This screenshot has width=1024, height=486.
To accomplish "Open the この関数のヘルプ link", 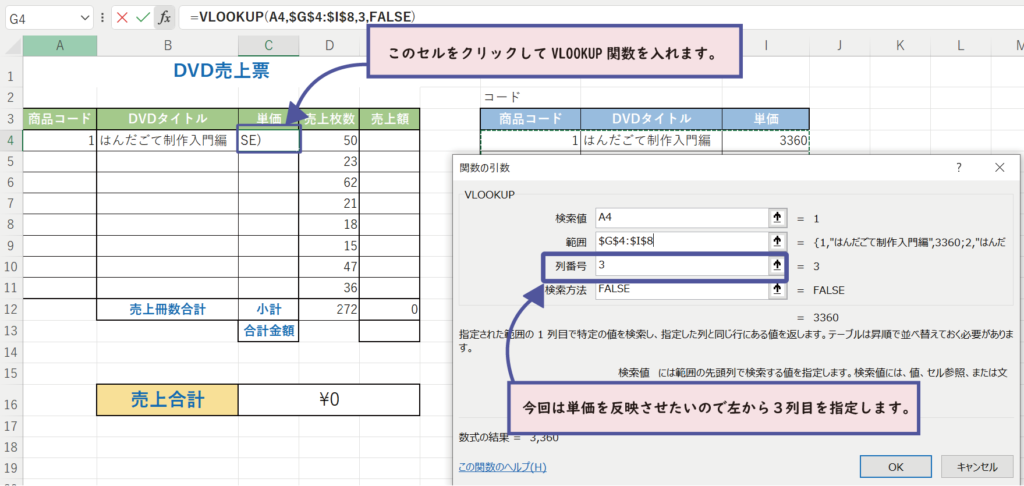I will 502,467.
